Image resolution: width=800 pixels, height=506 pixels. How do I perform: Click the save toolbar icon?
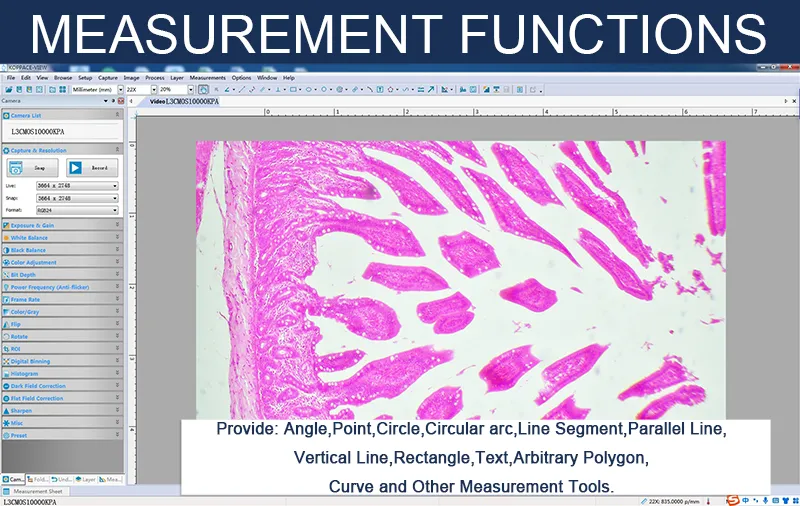[18, 89]
